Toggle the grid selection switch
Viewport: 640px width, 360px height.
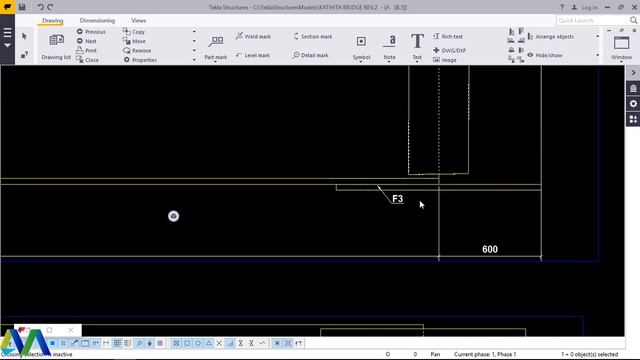(x=117, y=343)
